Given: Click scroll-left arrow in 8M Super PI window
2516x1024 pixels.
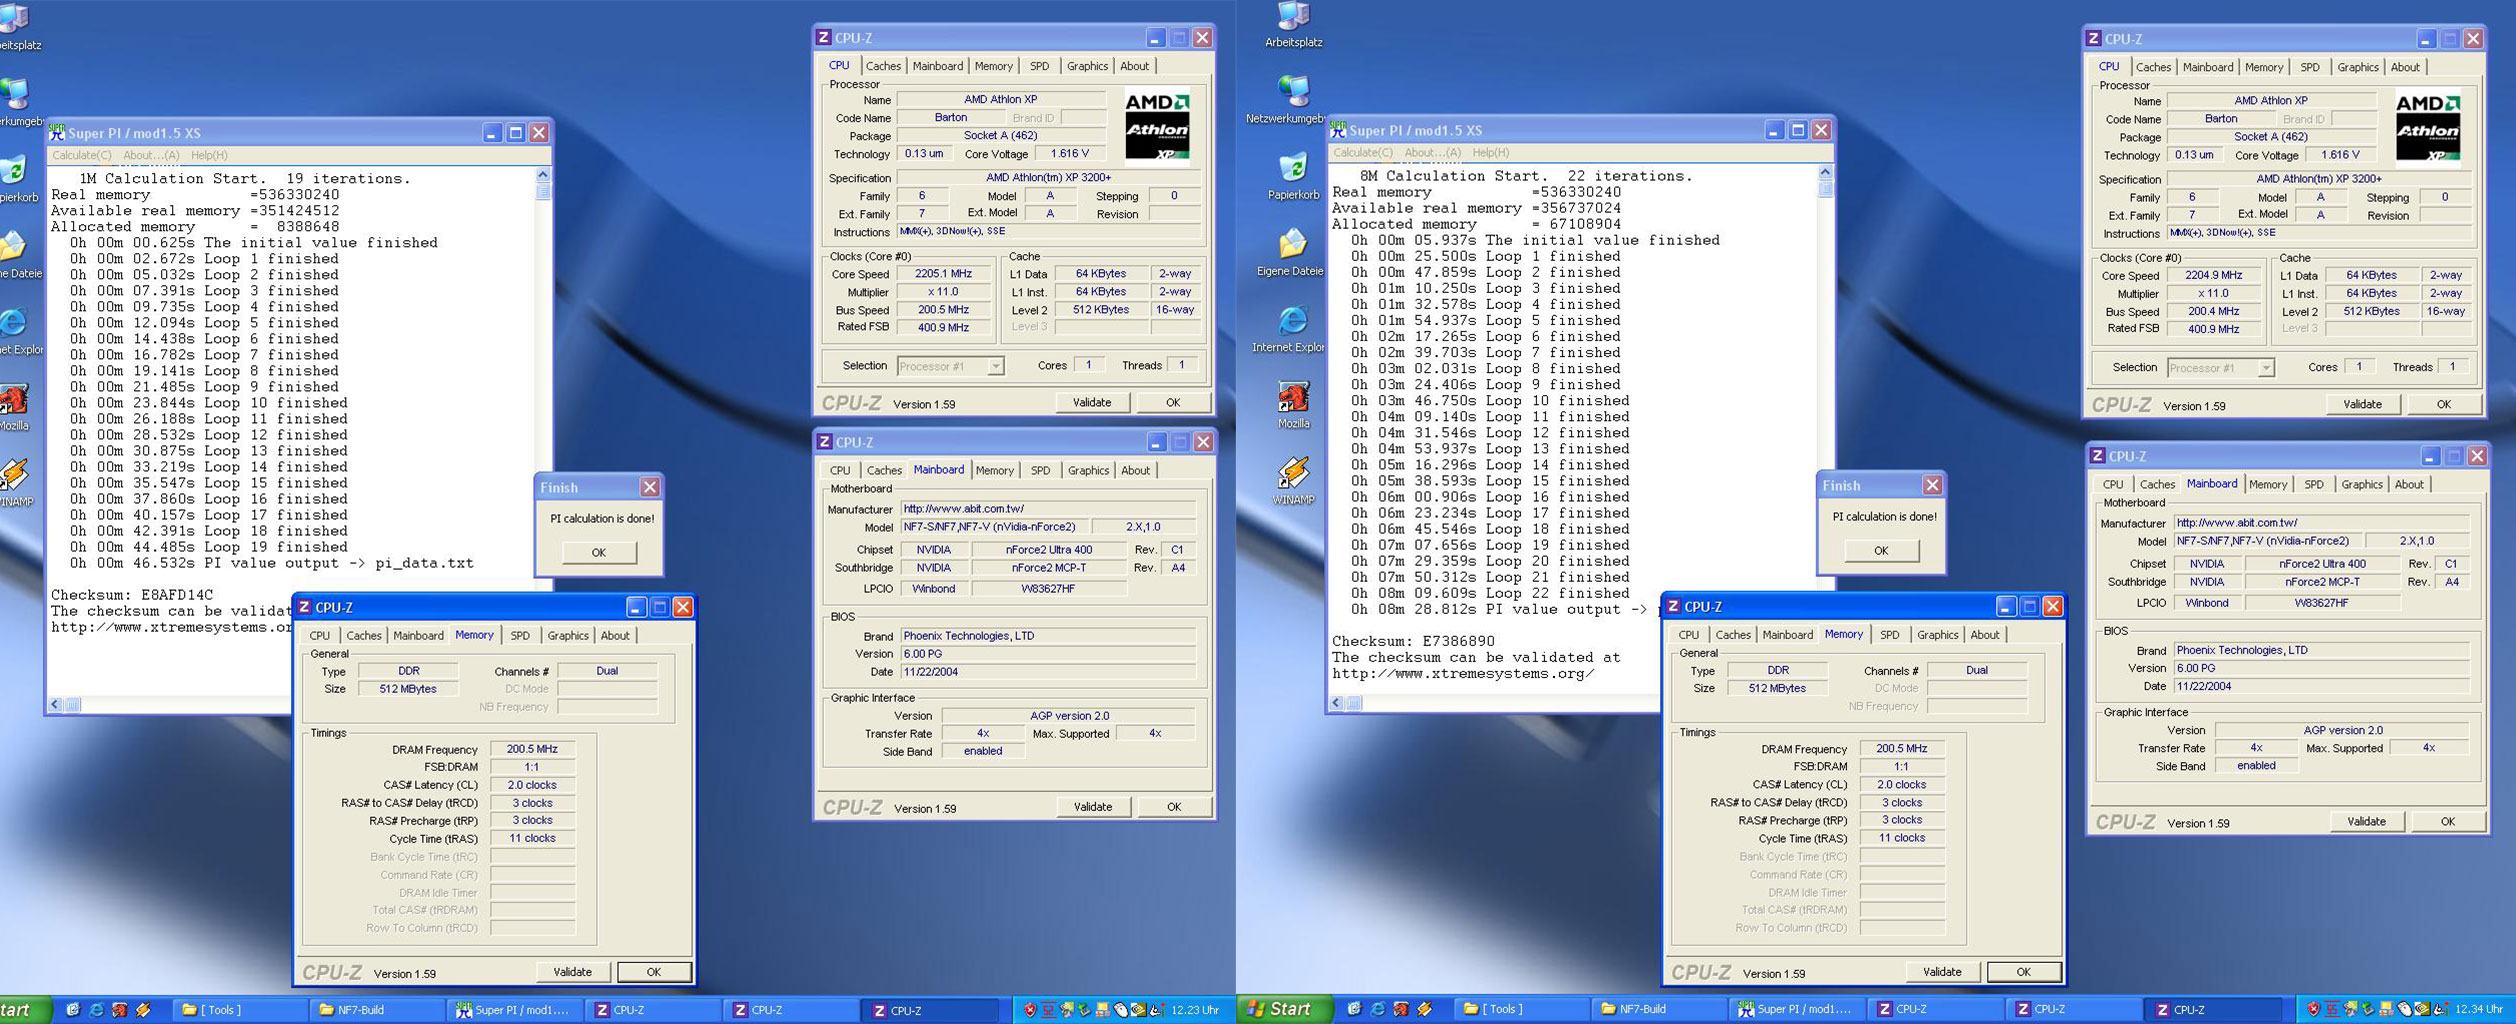Looking at the screenshot, I should coord(1337,703).
